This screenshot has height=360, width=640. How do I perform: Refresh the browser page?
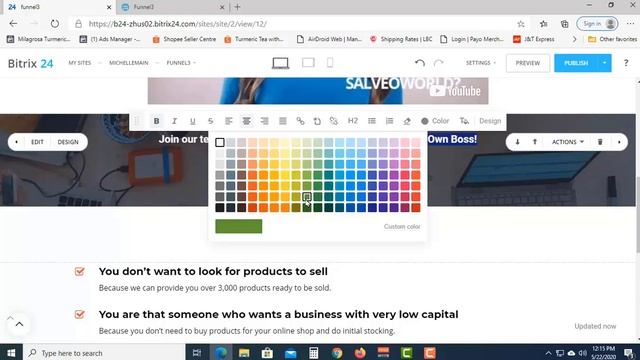click(x=55, y=24)
